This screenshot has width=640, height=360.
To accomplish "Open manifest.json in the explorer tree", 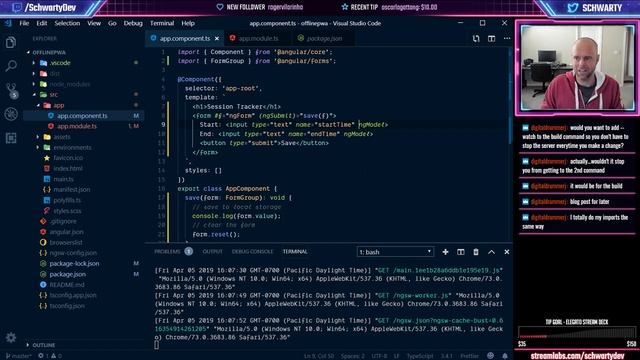I will point(72,189).
